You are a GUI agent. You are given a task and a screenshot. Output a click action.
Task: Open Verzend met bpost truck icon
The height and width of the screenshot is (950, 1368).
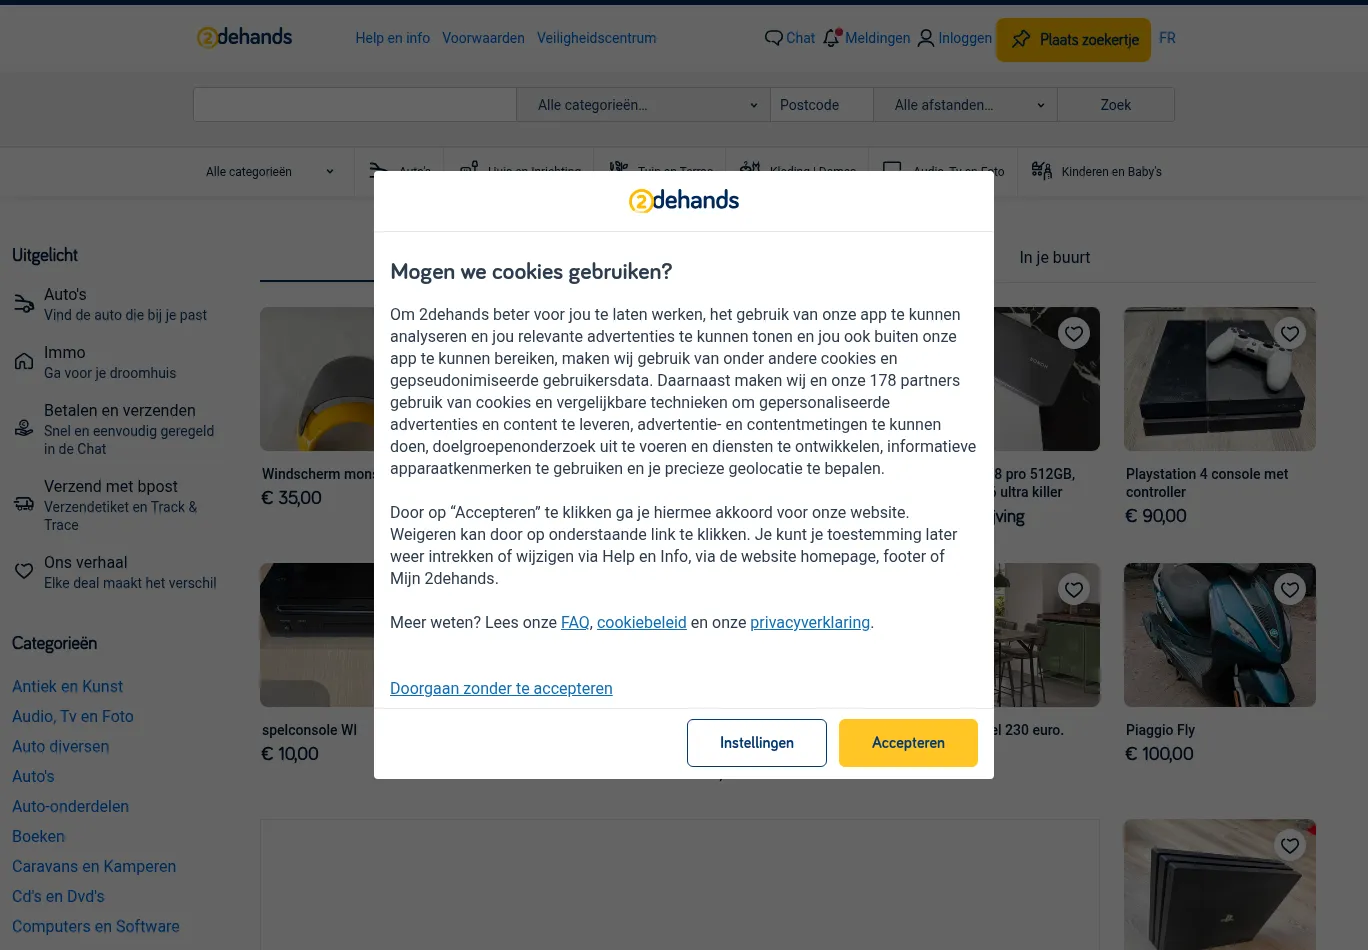(24, 504)
